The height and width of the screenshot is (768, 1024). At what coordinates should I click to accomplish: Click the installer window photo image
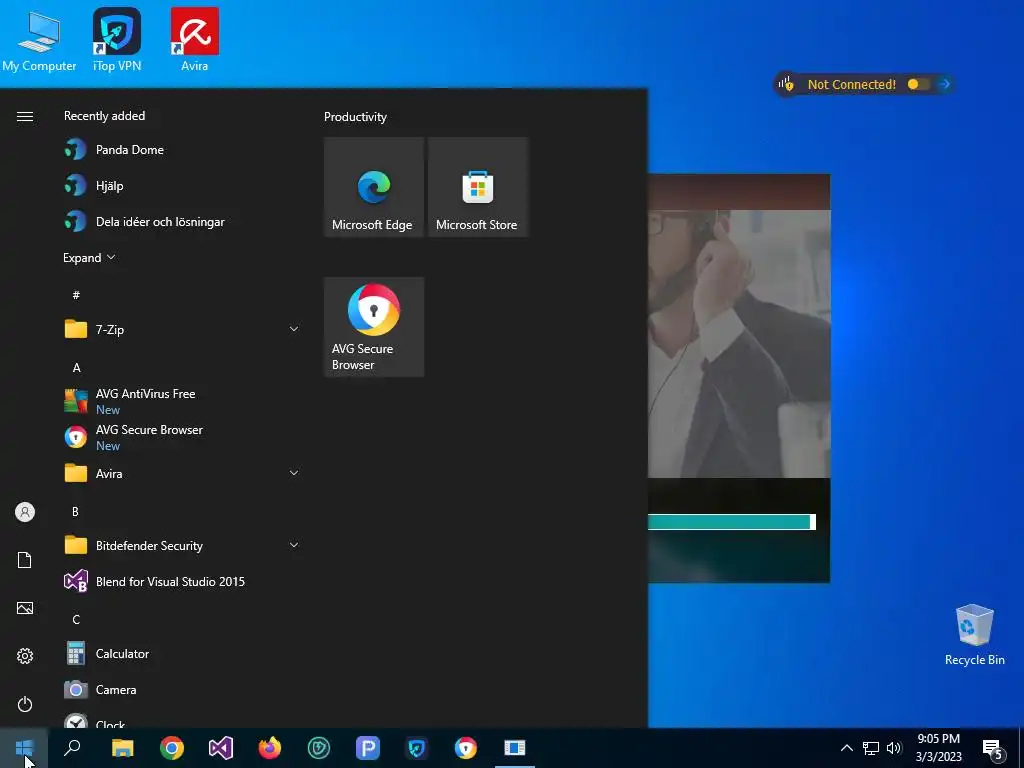(x=739, y=344)
